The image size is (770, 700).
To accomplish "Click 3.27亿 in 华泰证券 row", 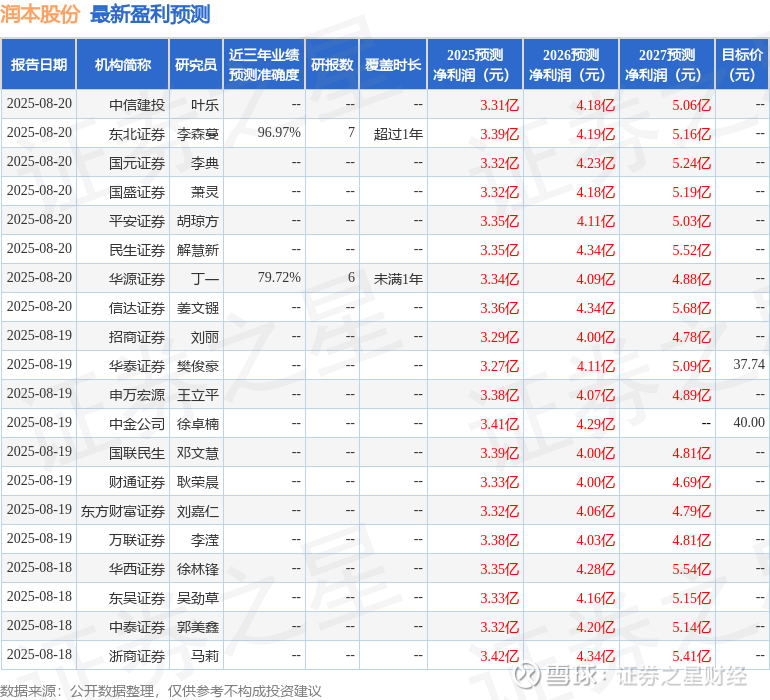I will tap(499, 366).
